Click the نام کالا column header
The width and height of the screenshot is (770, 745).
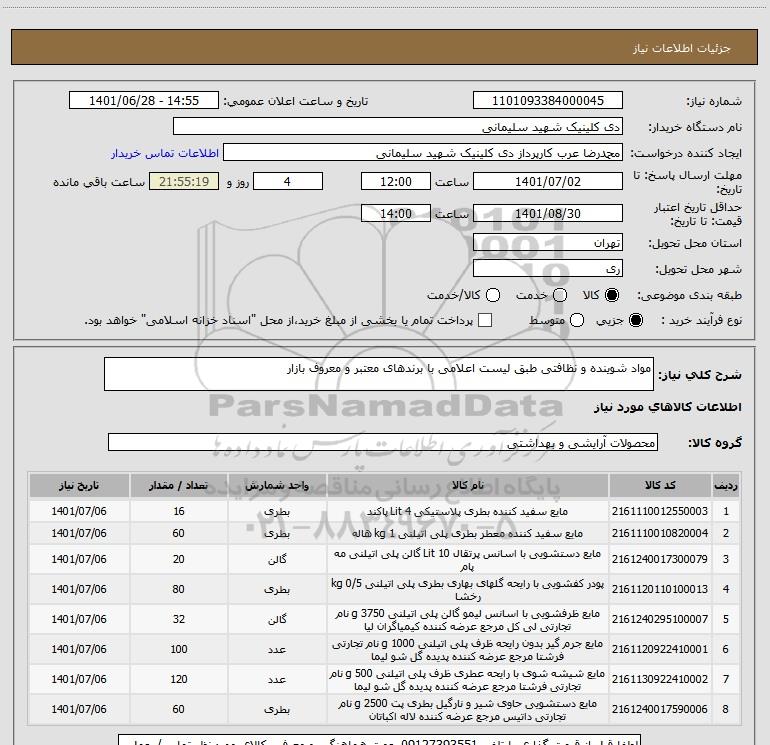468,486
